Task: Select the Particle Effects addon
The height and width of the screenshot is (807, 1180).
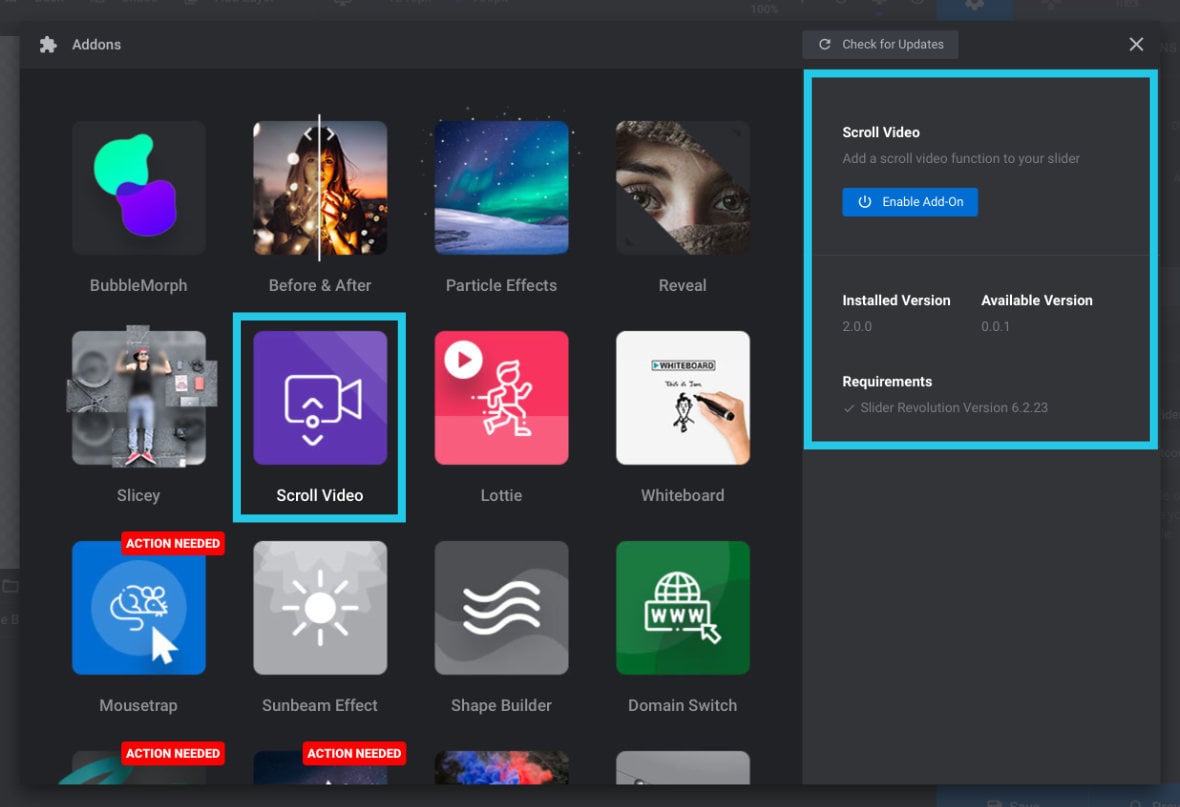Action: tap(501, 187)
